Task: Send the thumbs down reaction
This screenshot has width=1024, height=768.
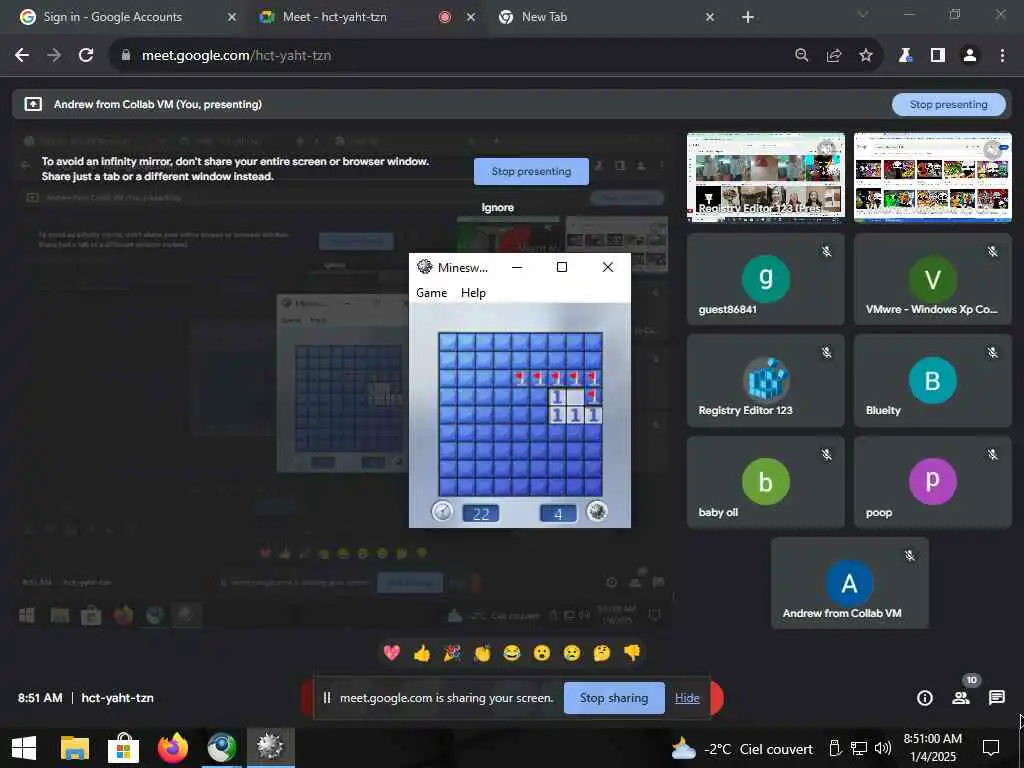Action: pos(632,652)
